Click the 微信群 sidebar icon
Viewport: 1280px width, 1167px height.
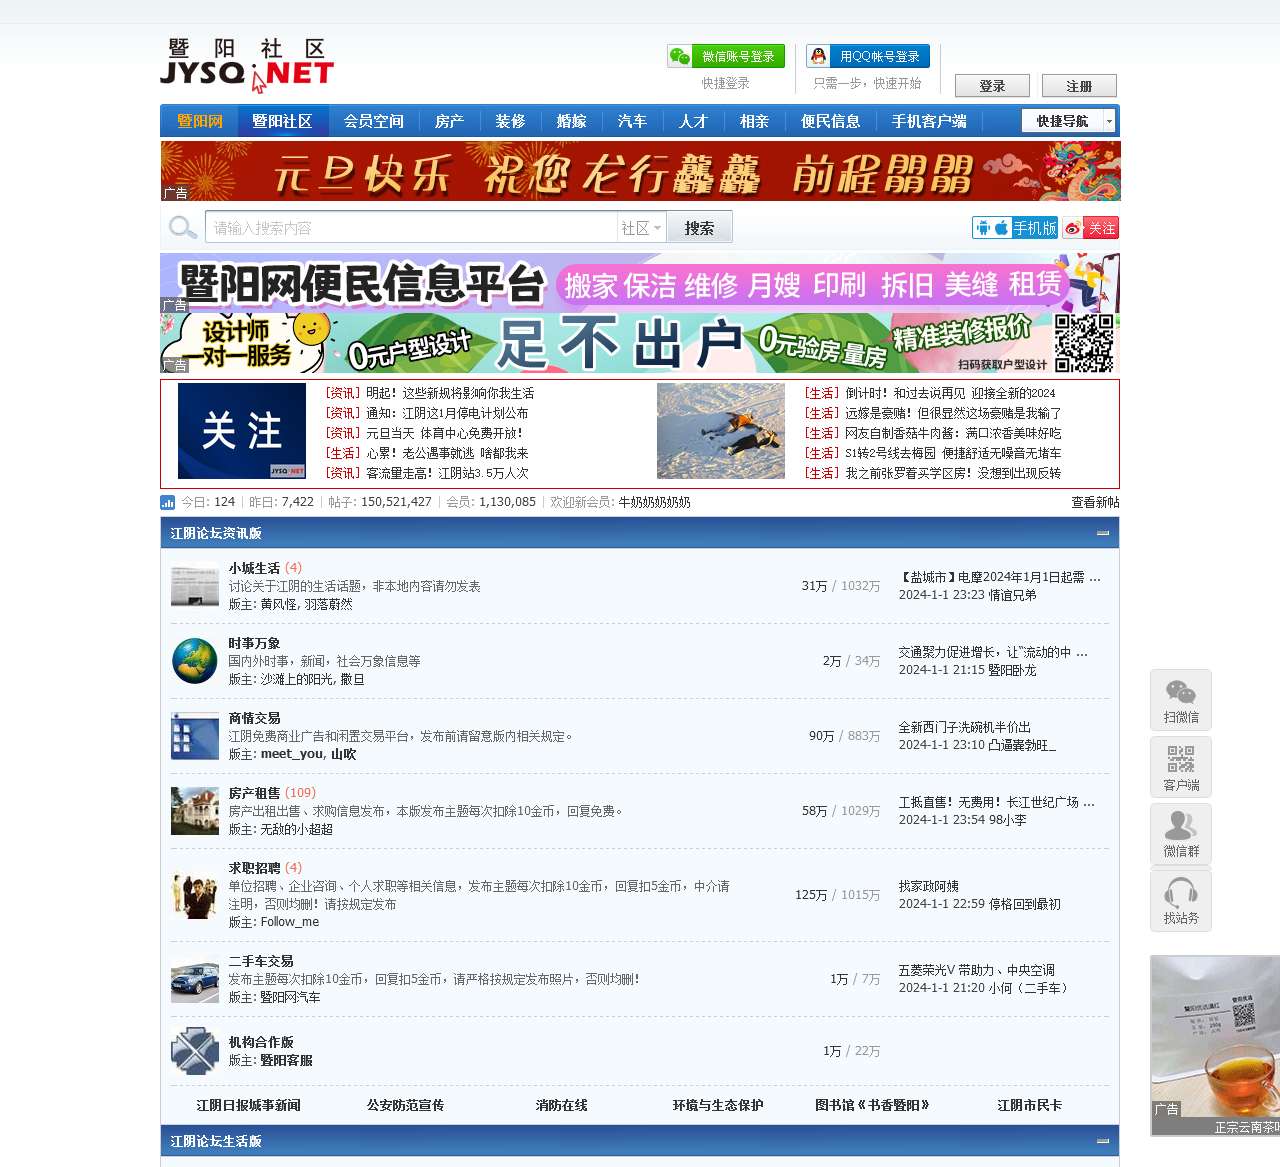(x=1181, y=834)
